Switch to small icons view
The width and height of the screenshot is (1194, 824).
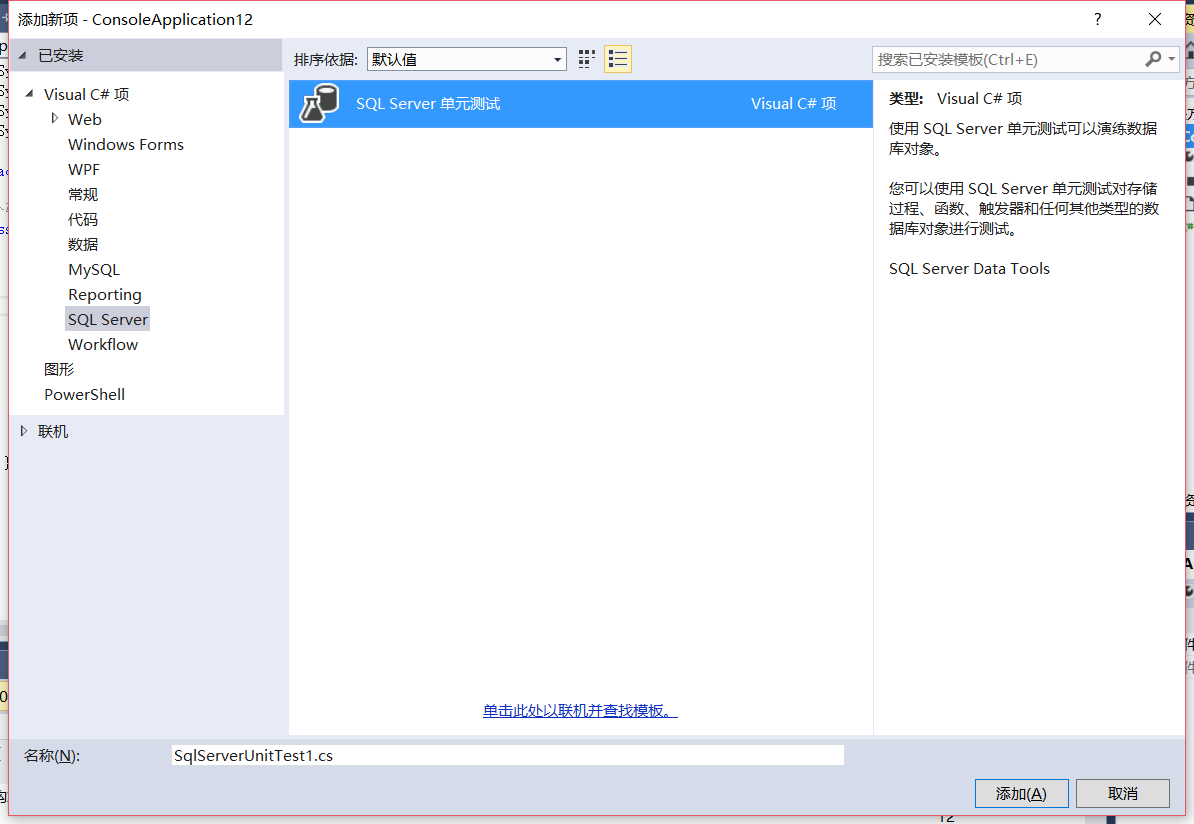tap(586, 59)
